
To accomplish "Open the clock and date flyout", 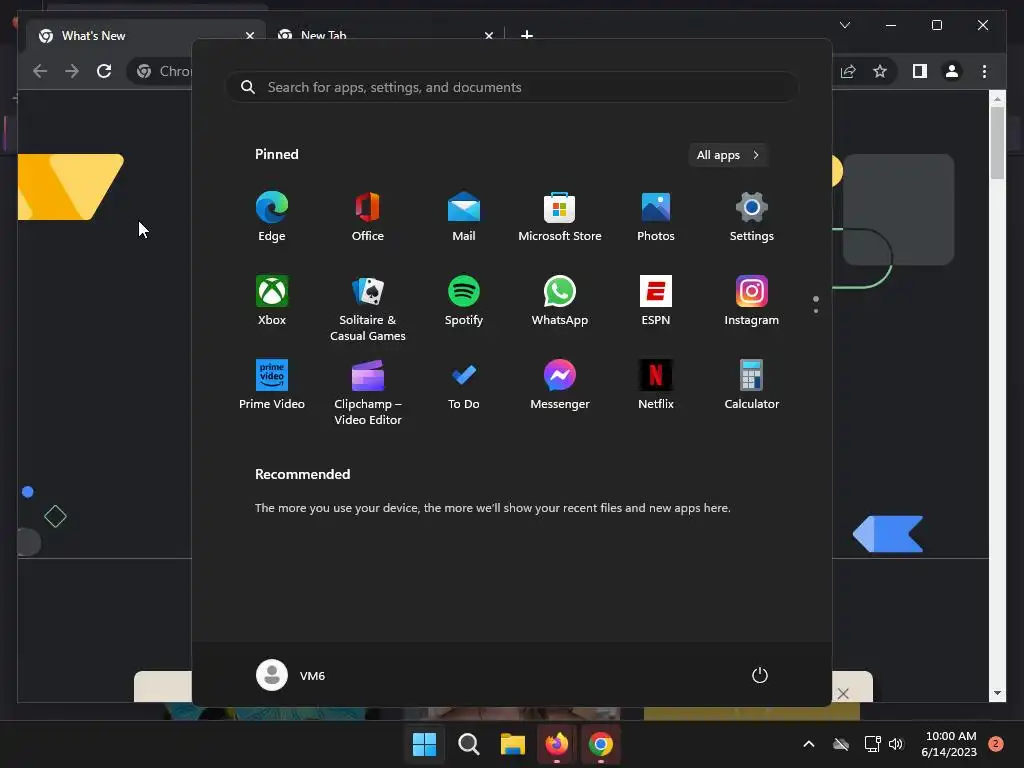I will tap(950, 744).
